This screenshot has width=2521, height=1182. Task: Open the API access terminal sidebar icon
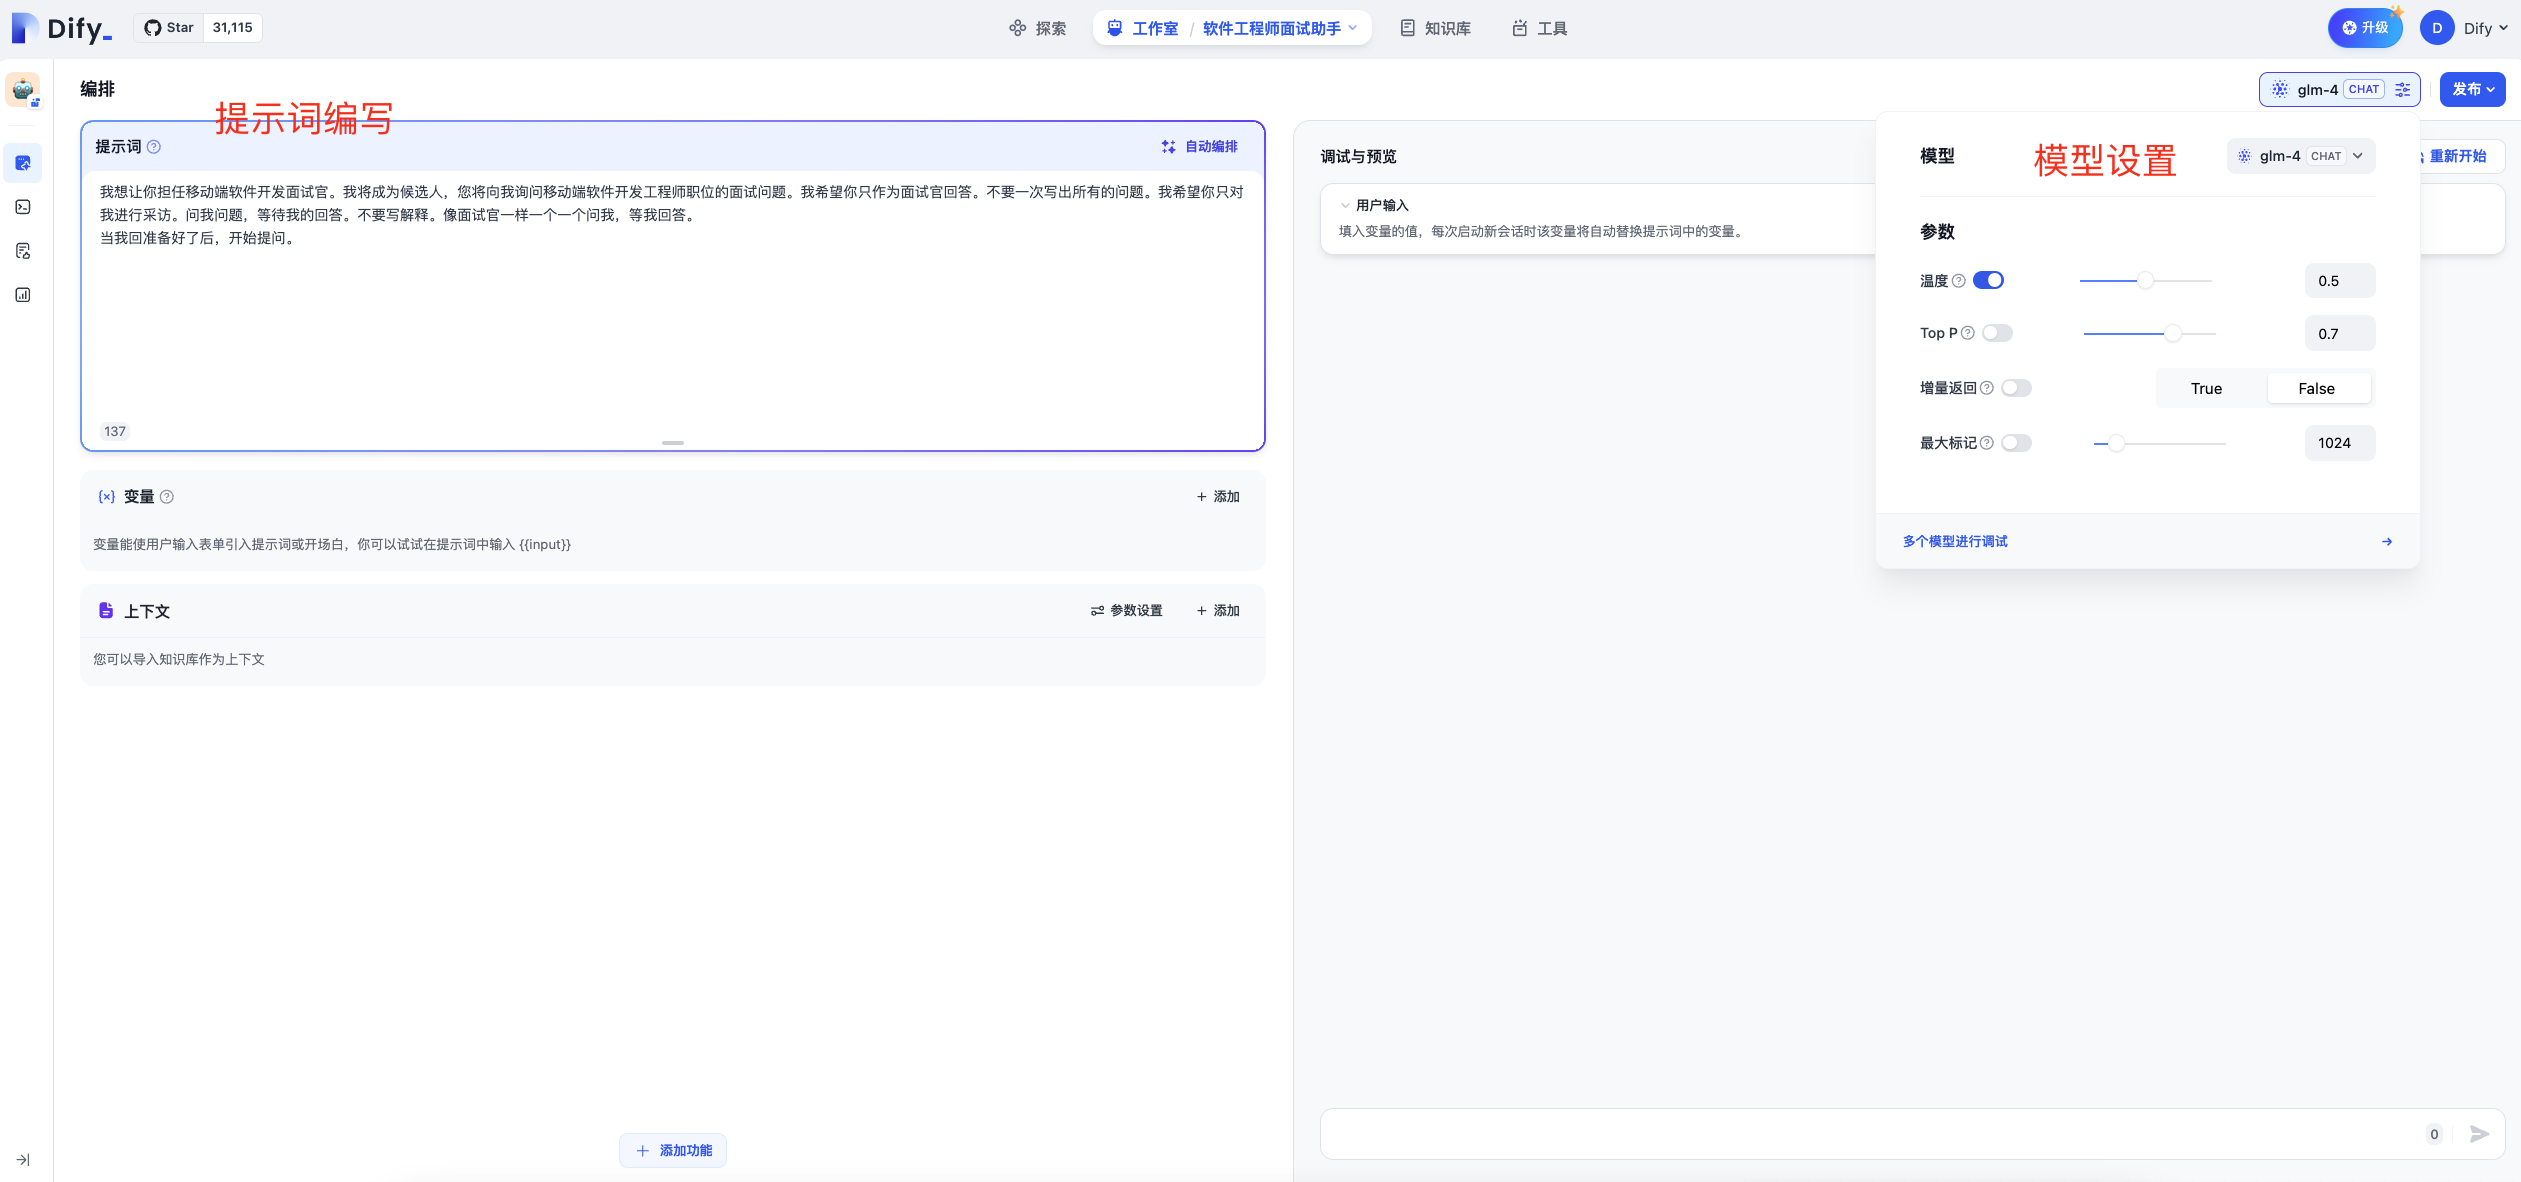[23, 207]
